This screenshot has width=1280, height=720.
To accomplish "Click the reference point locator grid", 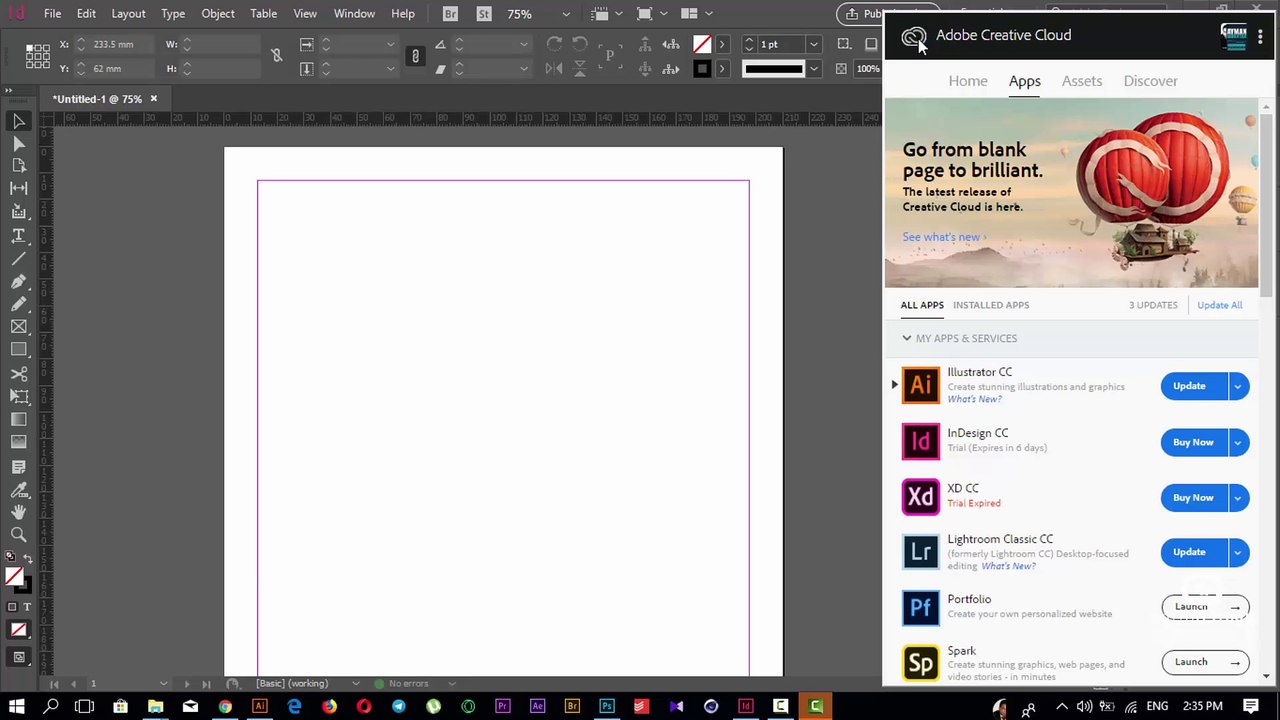I will pos(38,56).
